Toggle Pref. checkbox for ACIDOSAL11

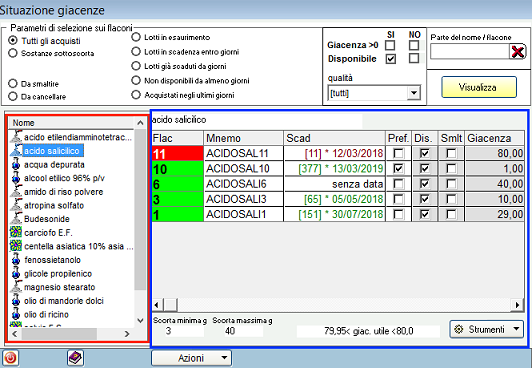click(x=399, y=153)
